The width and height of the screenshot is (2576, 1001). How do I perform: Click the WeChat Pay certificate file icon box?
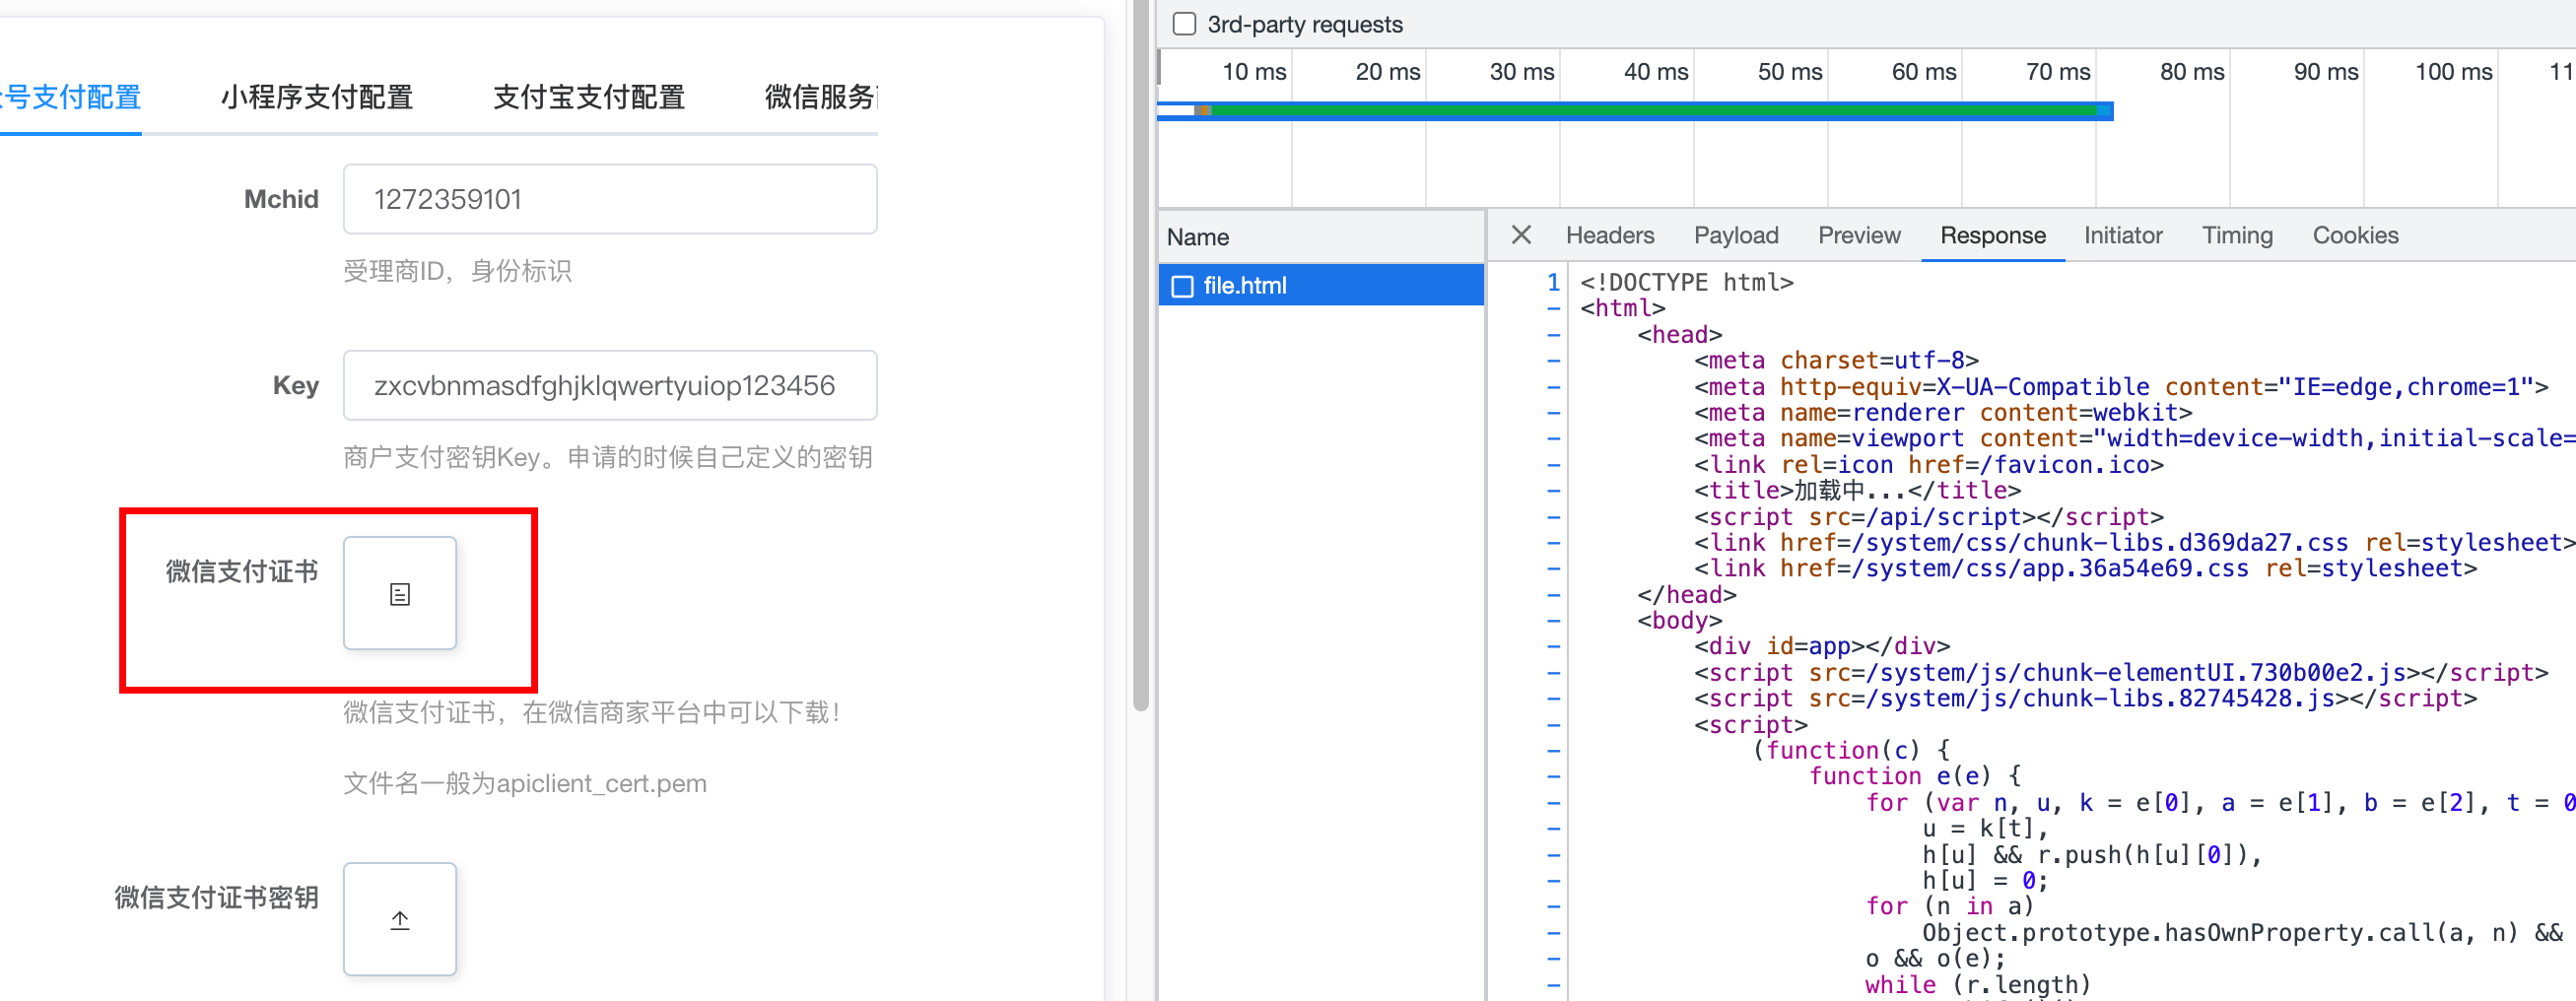pyautogui.click(x=400, y=594)
